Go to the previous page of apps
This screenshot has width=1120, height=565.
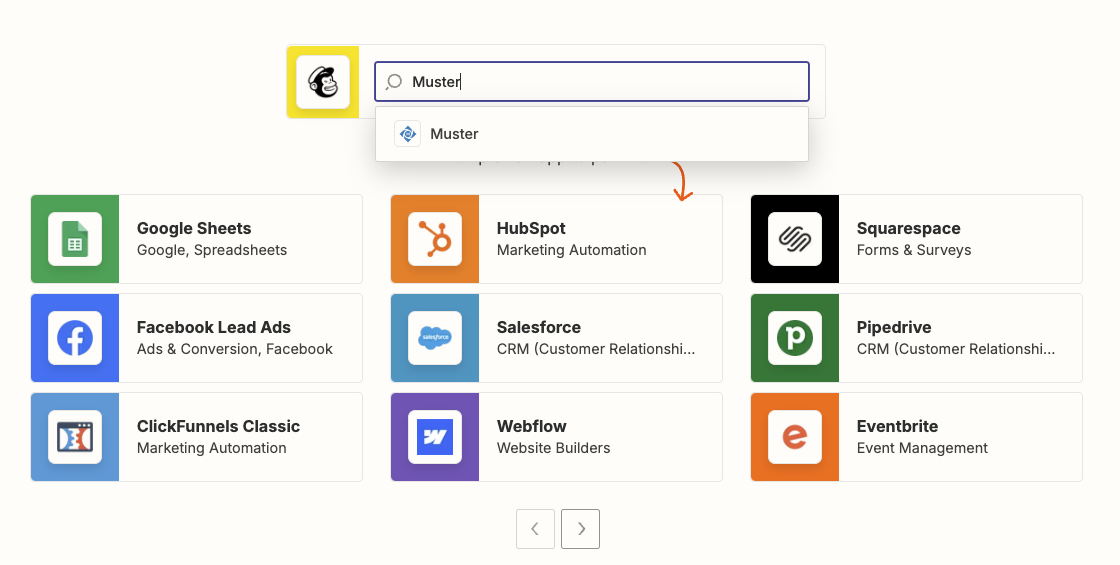(536, 529)
